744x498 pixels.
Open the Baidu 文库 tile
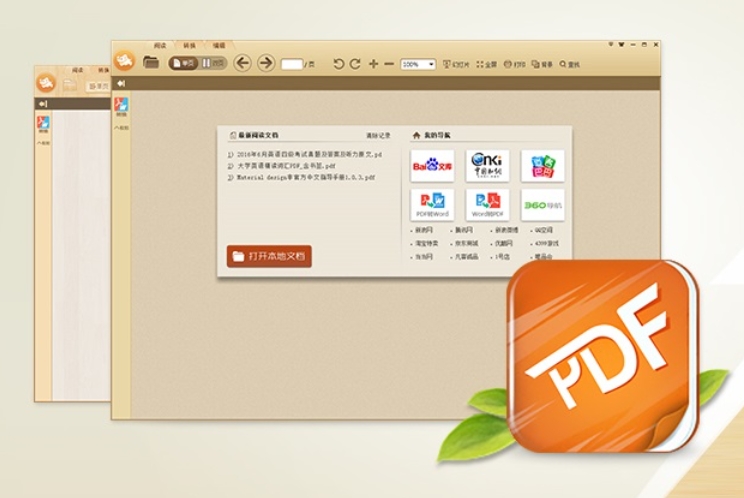tap(432, 166)
